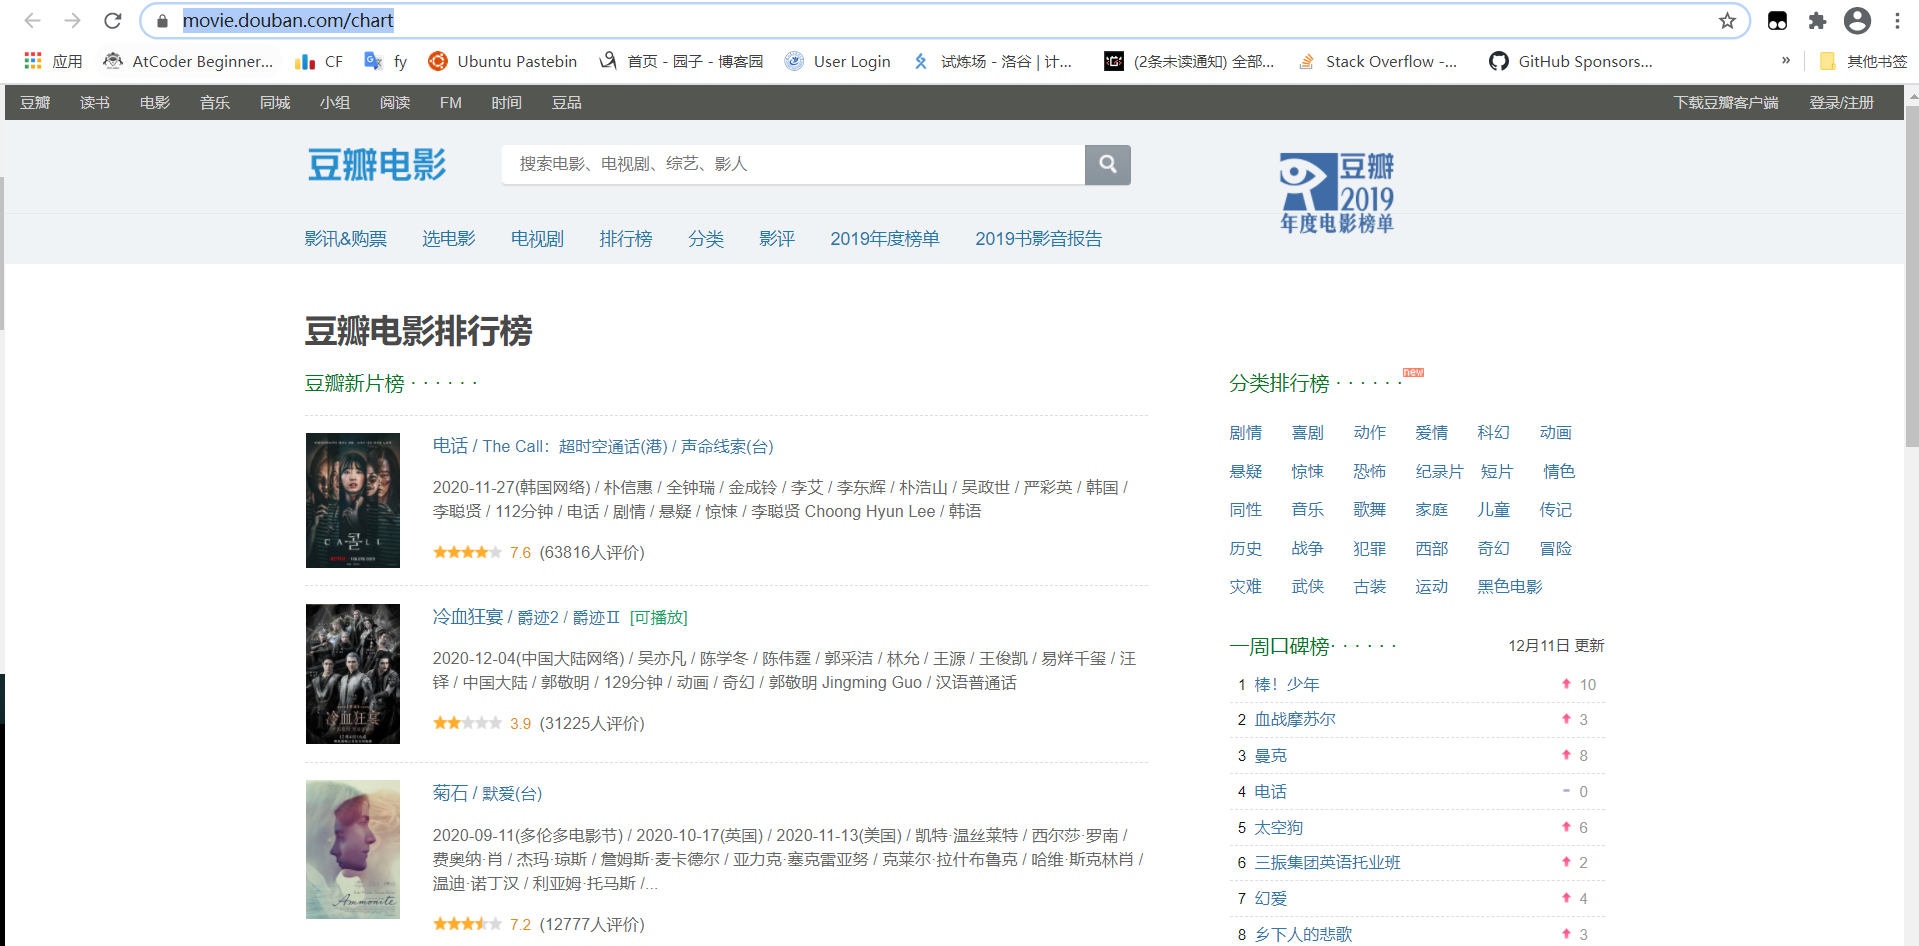Open the CF bookmark

(x=319, y=61)
